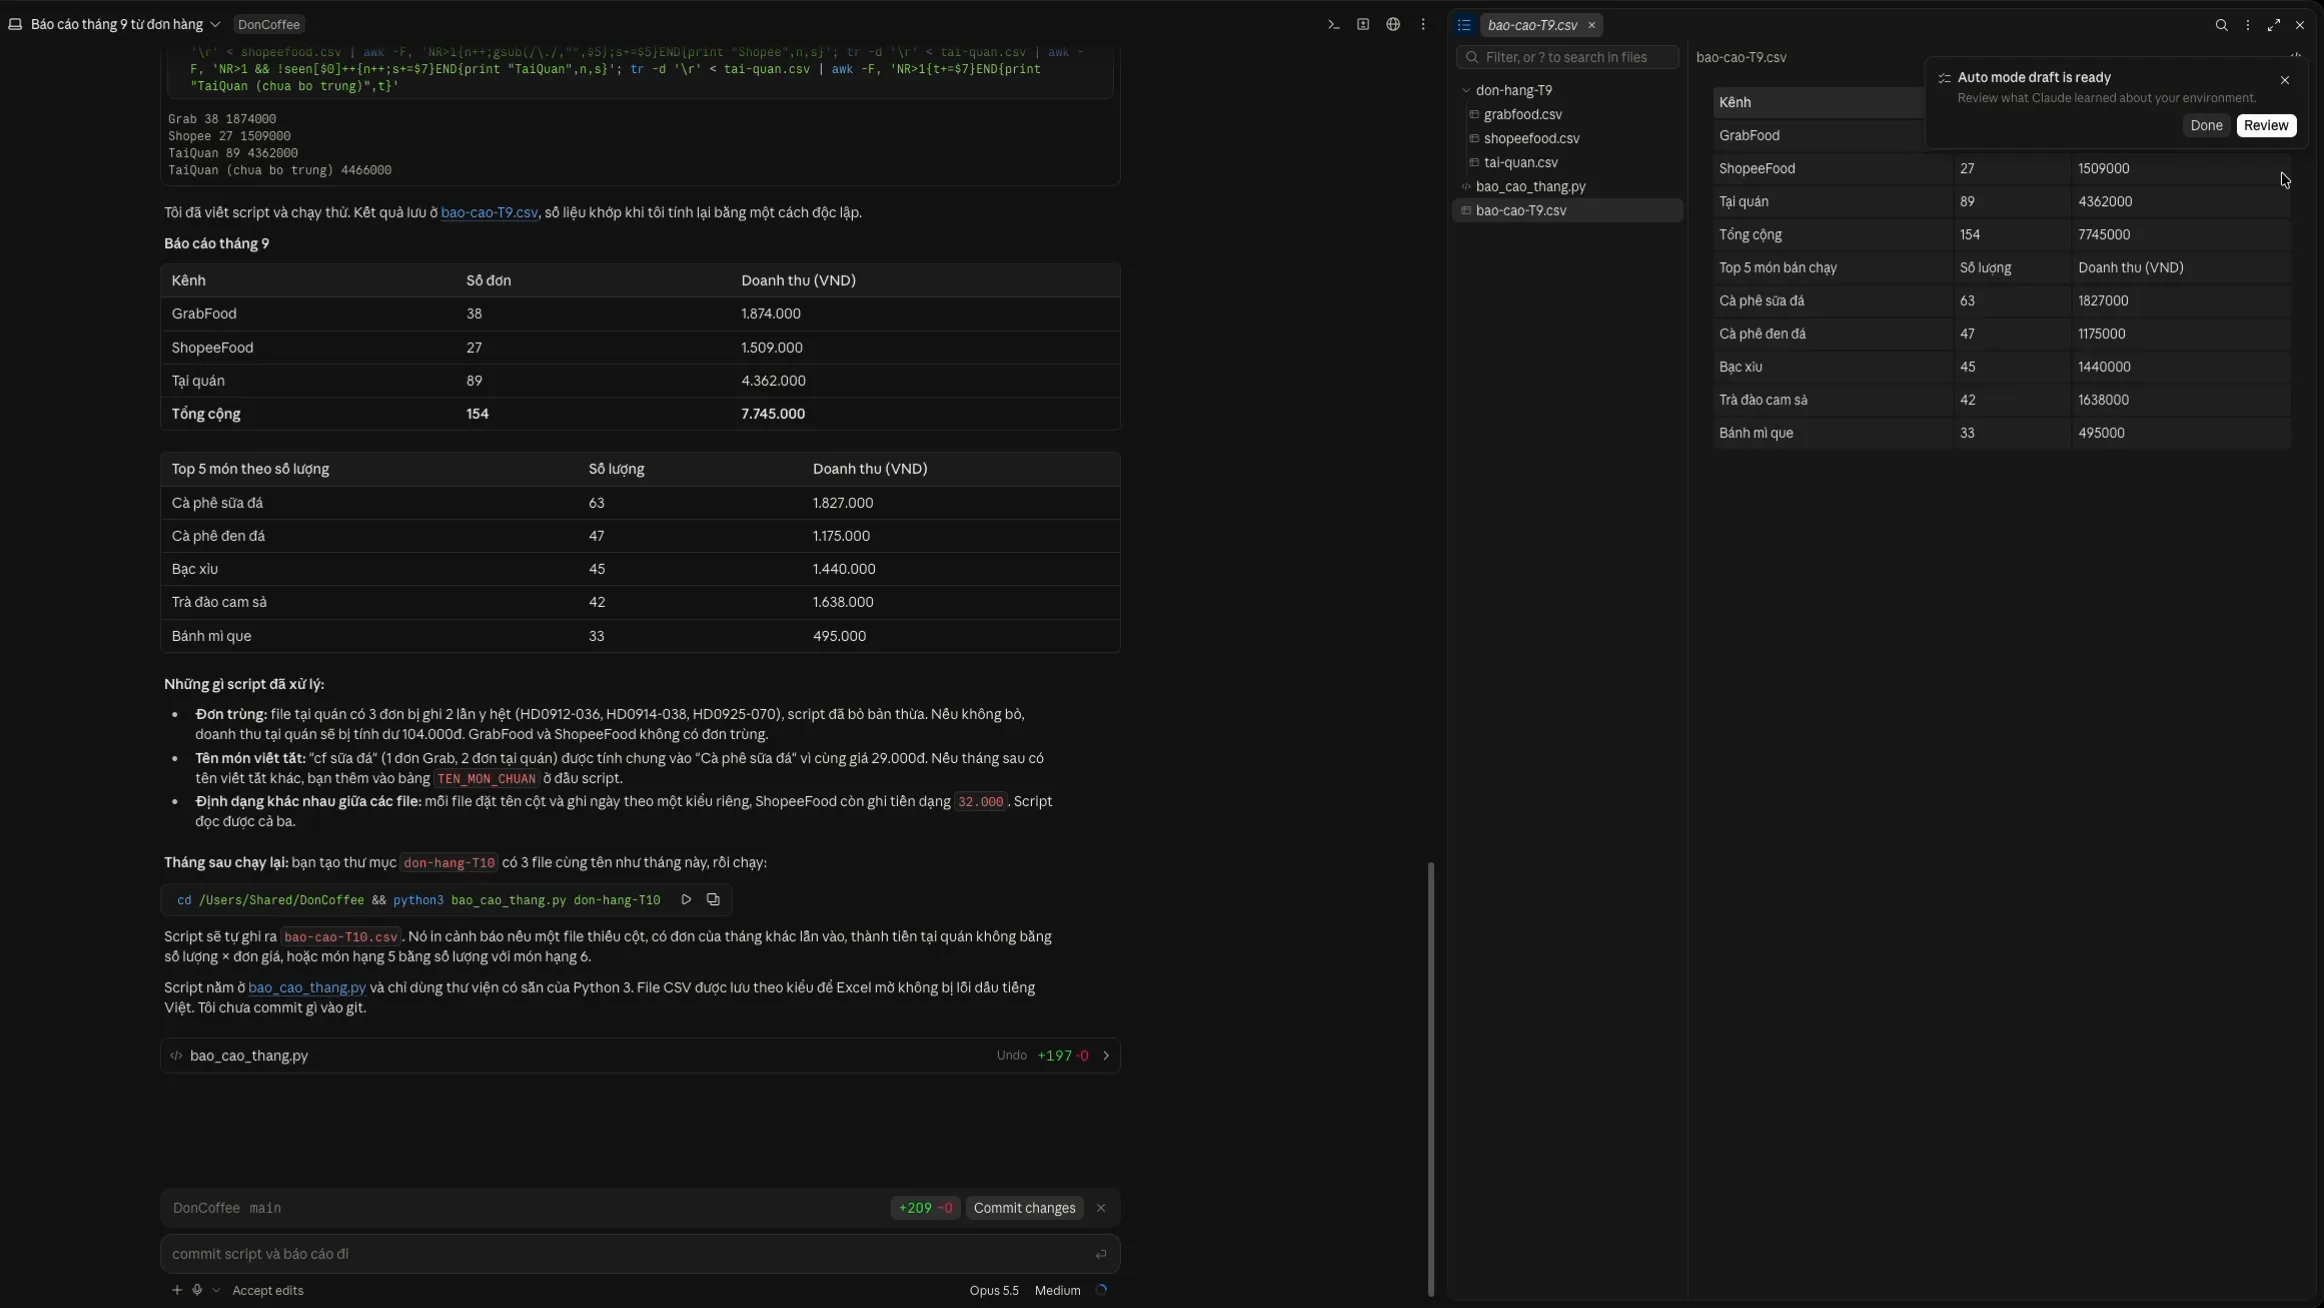The height and width of the screenshot is (1308, 2324).
Task: Toggle the file list sidebar icon
Action: click(1464, 25)
